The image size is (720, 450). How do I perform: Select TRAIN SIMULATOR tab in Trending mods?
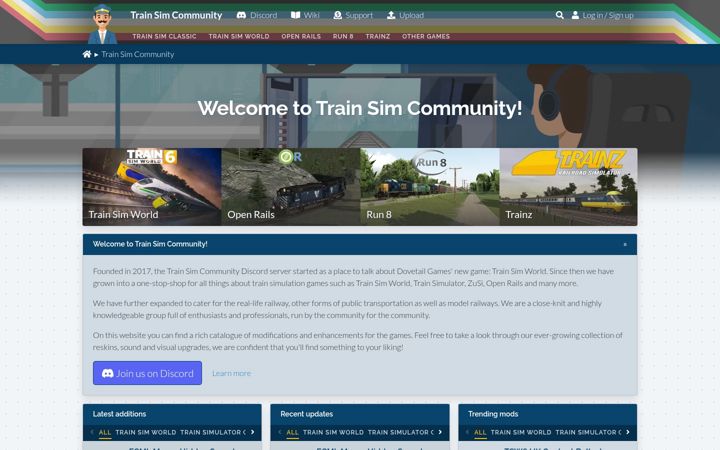pyautogui.click(x=586, y=432)
